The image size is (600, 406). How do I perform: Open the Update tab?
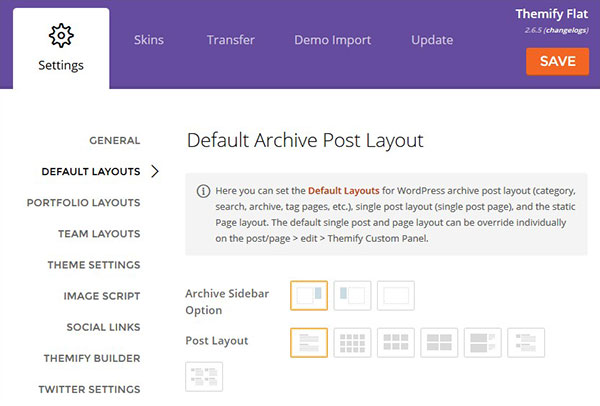click(432, 40)
